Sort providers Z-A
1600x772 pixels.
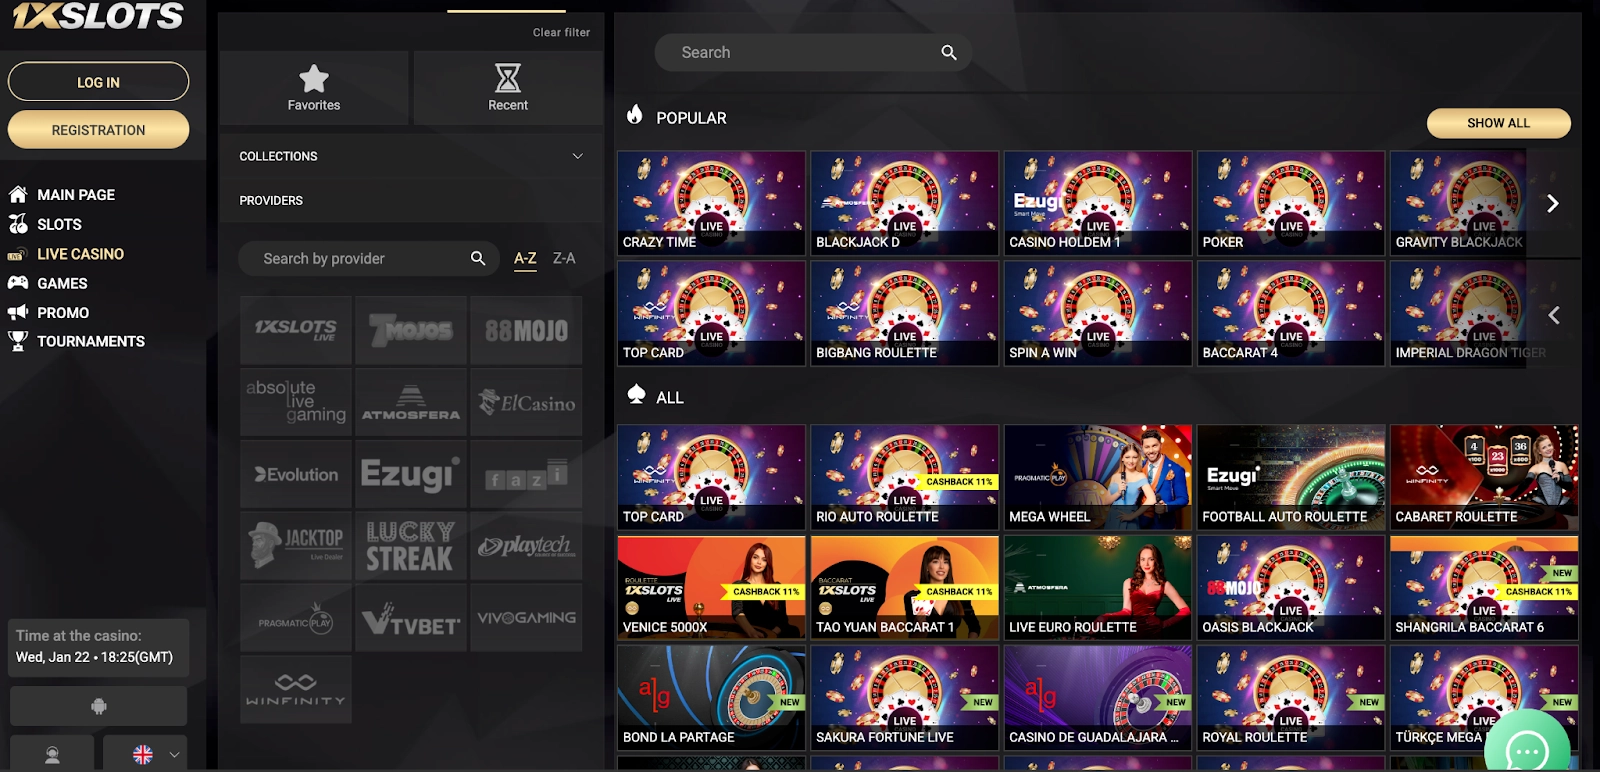[564, 258]
